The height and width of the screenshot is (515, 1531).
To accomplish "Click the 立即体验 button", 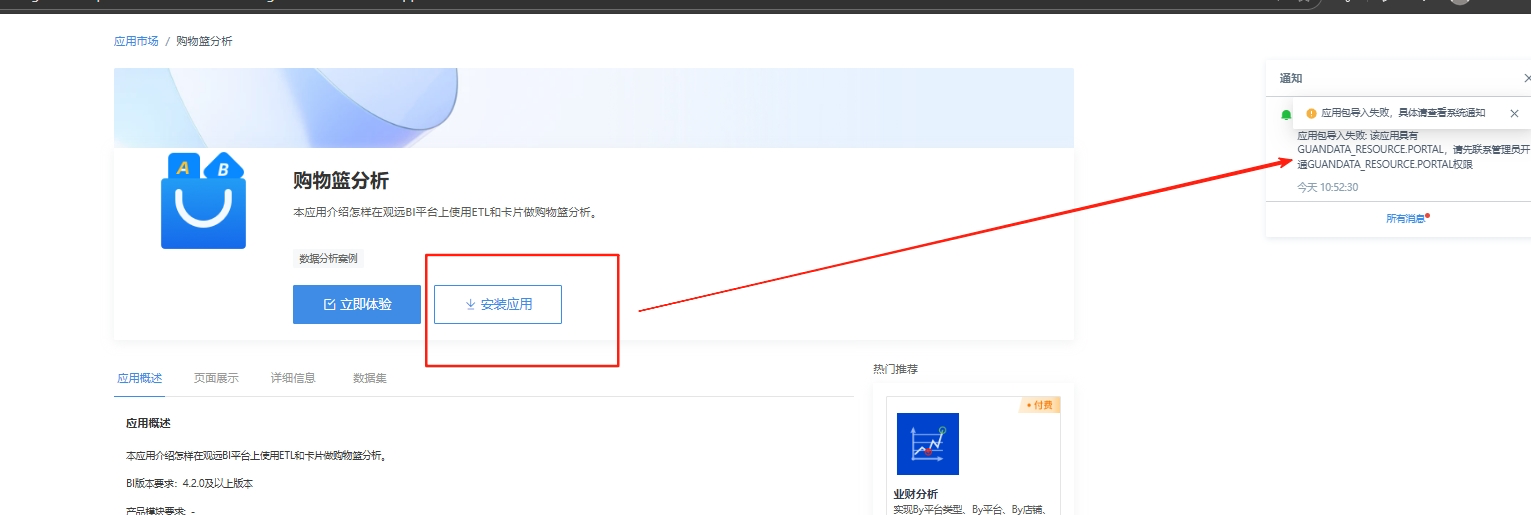I will point(357,304).
